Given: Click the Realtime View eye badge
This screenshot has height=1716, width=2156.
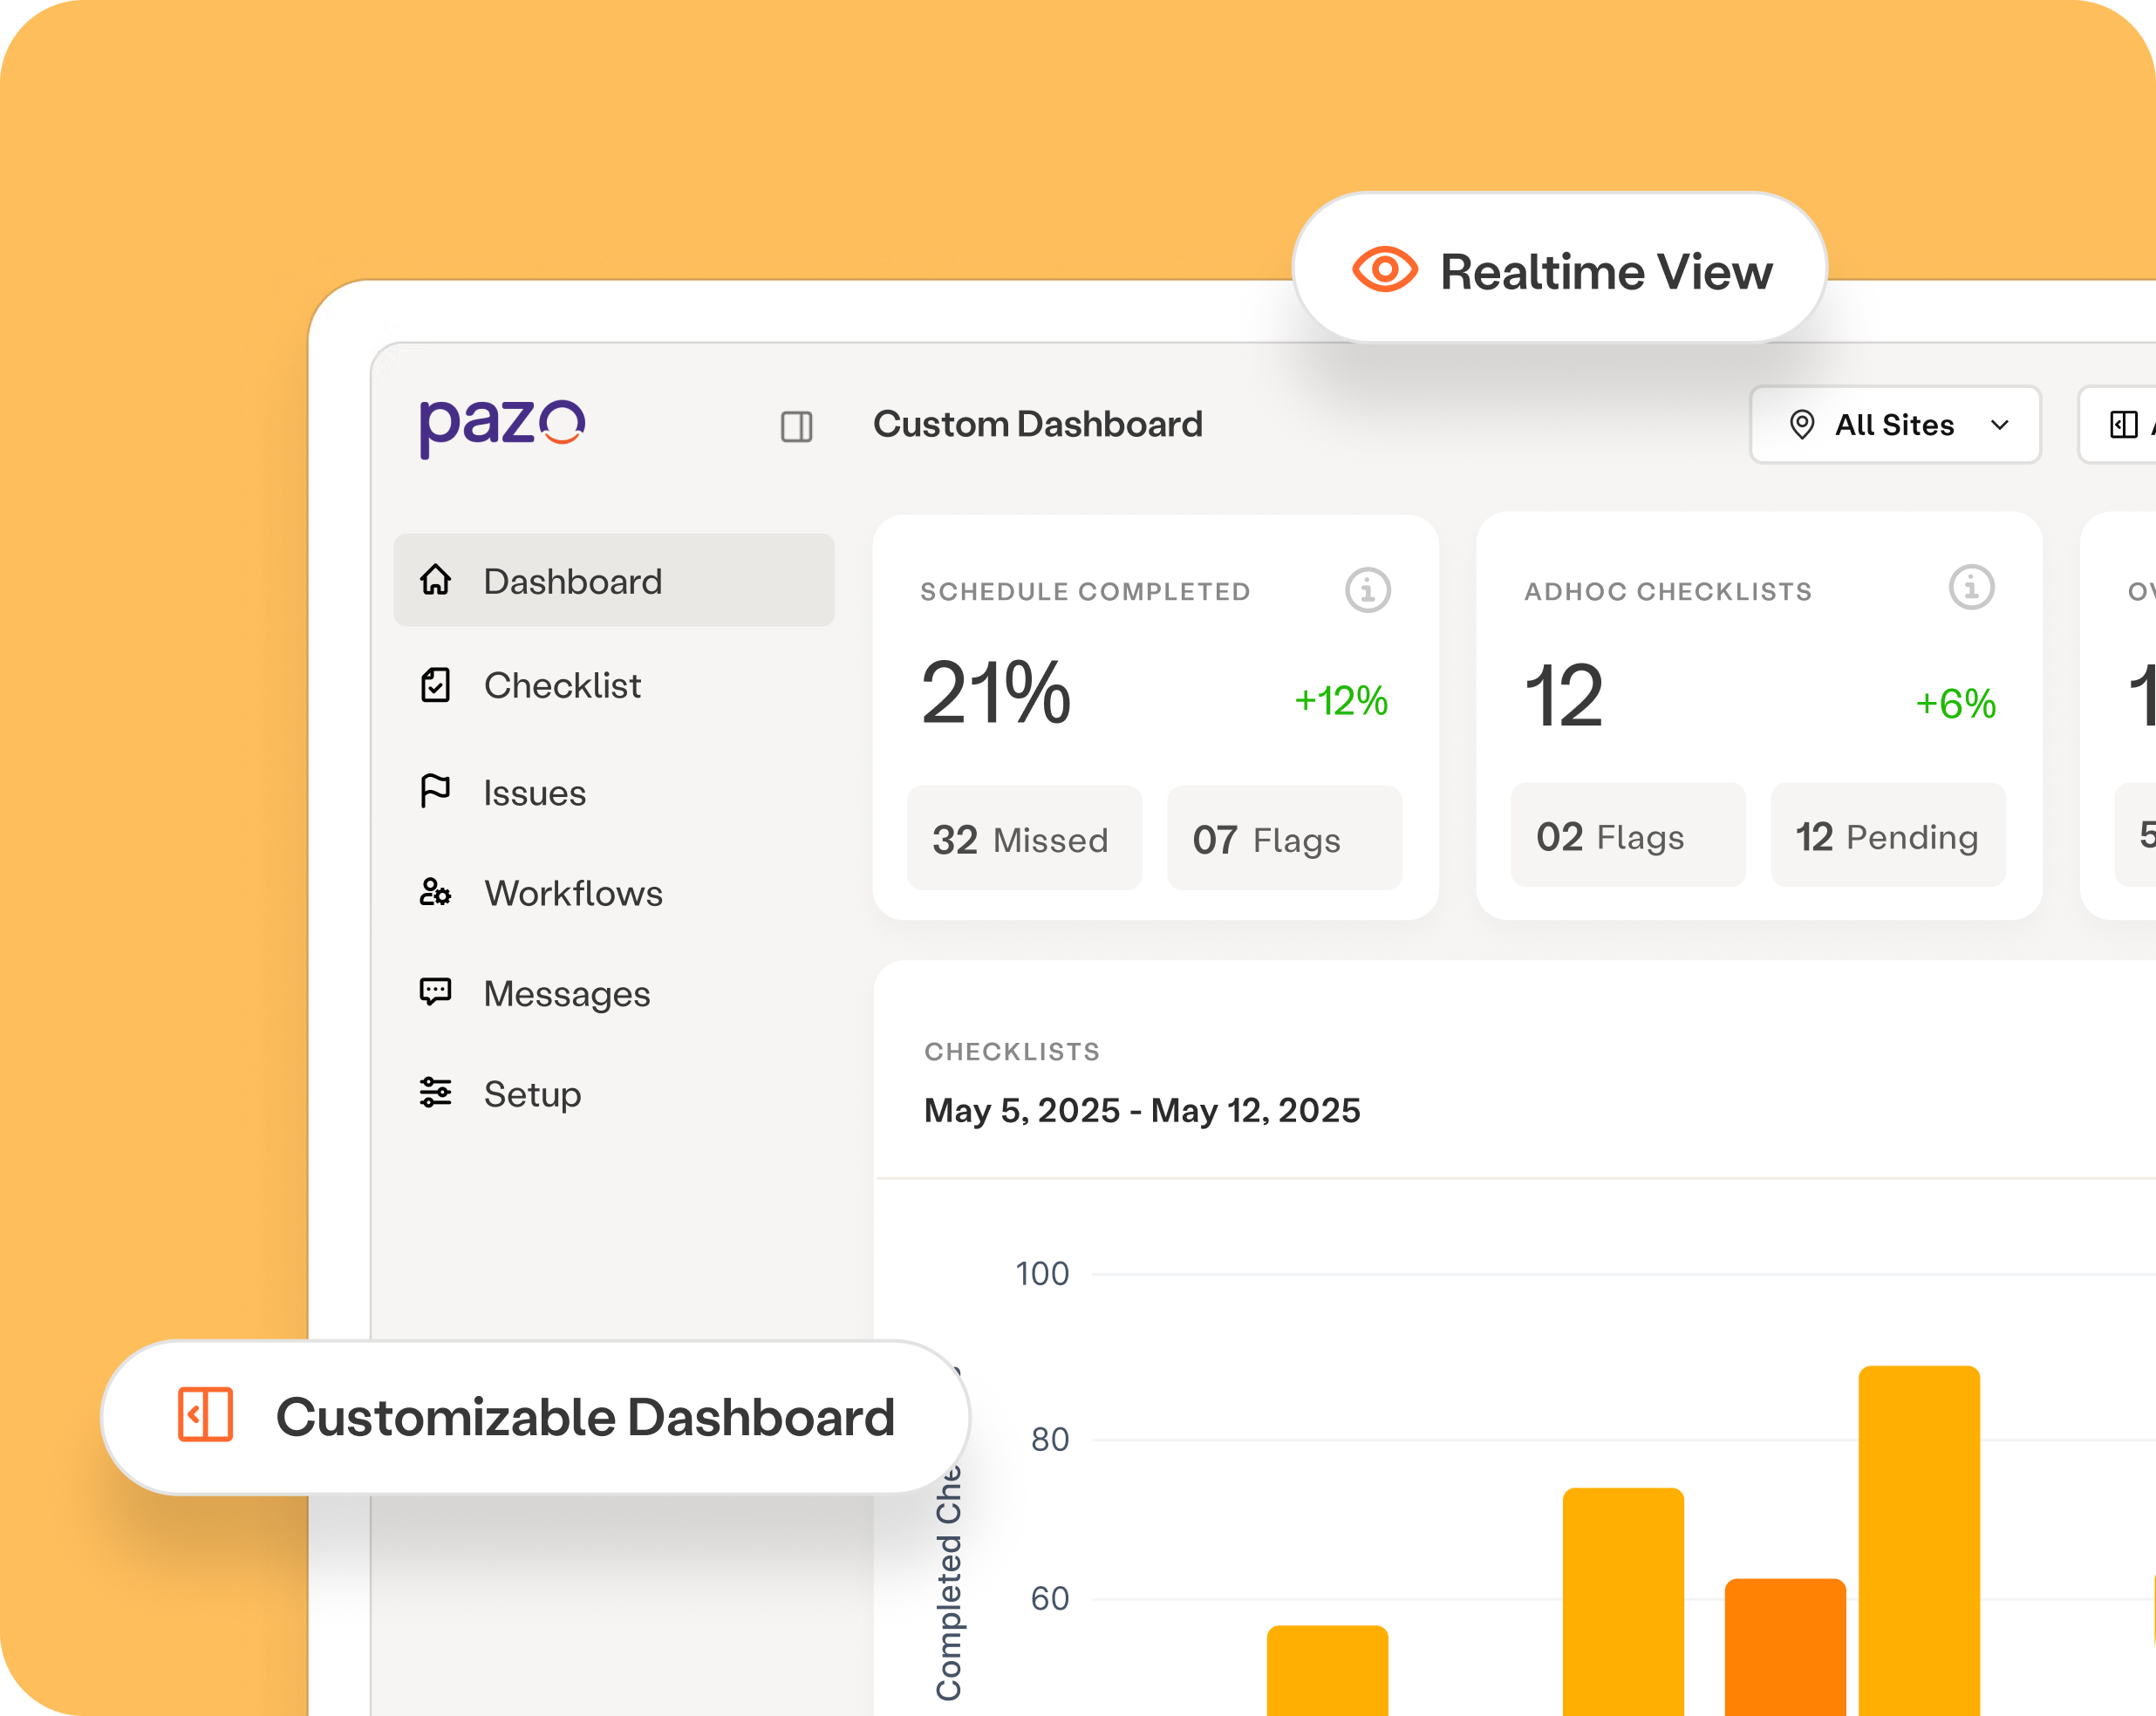Looking at the screenshot, I should [1559, 271].
